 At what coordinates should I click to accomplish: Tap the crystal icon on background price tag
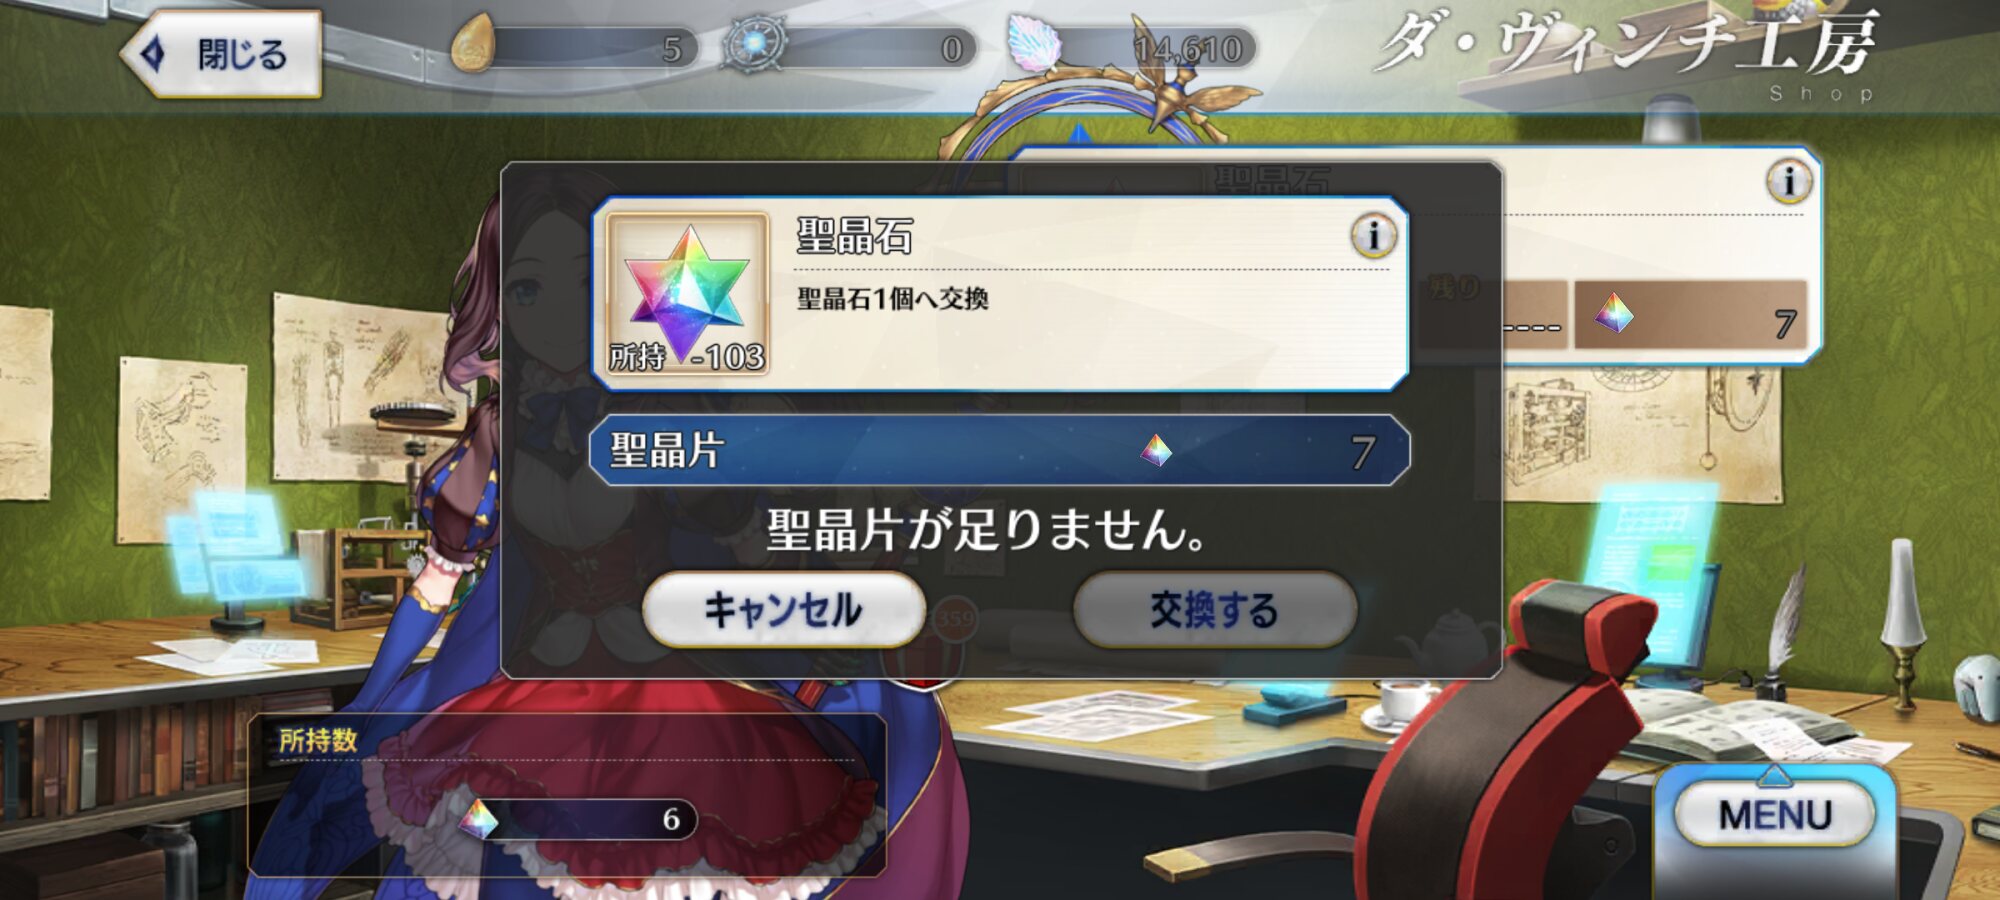pyautogui.click(x=1613, y=314)
